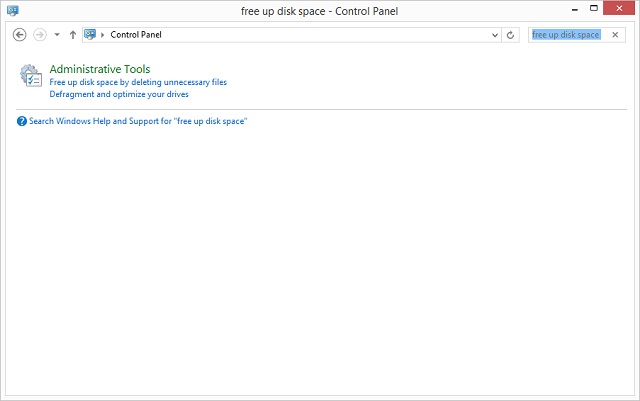The width and height of the screenshot is (640, 401).
Task: Maximize the Control Panel window
Action: click(x=594, y=8)
